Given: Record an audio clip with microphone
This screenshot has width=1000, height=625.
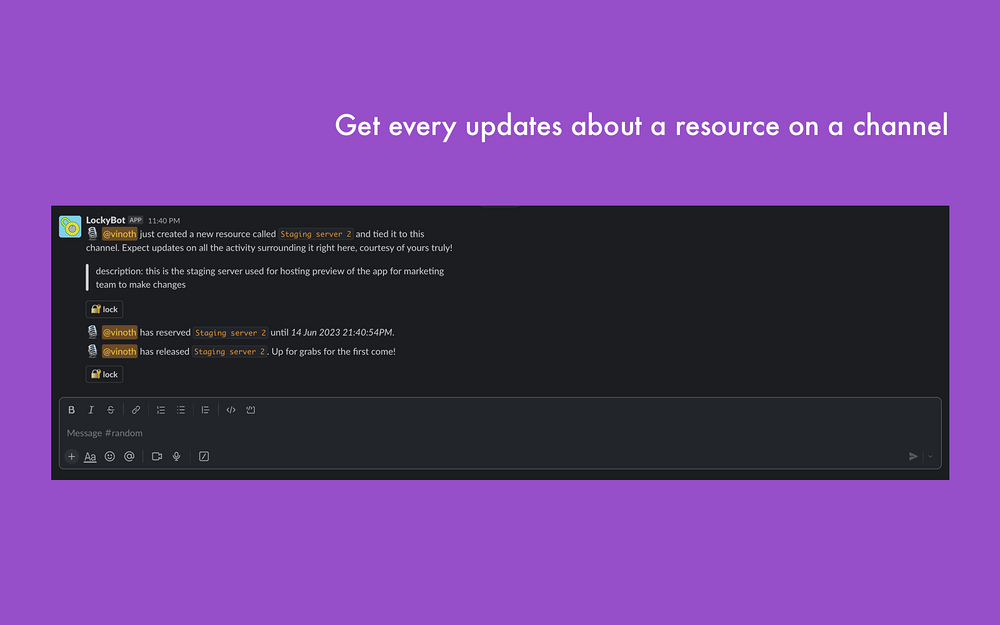Looking at the screenshot, I should [177, 457].
